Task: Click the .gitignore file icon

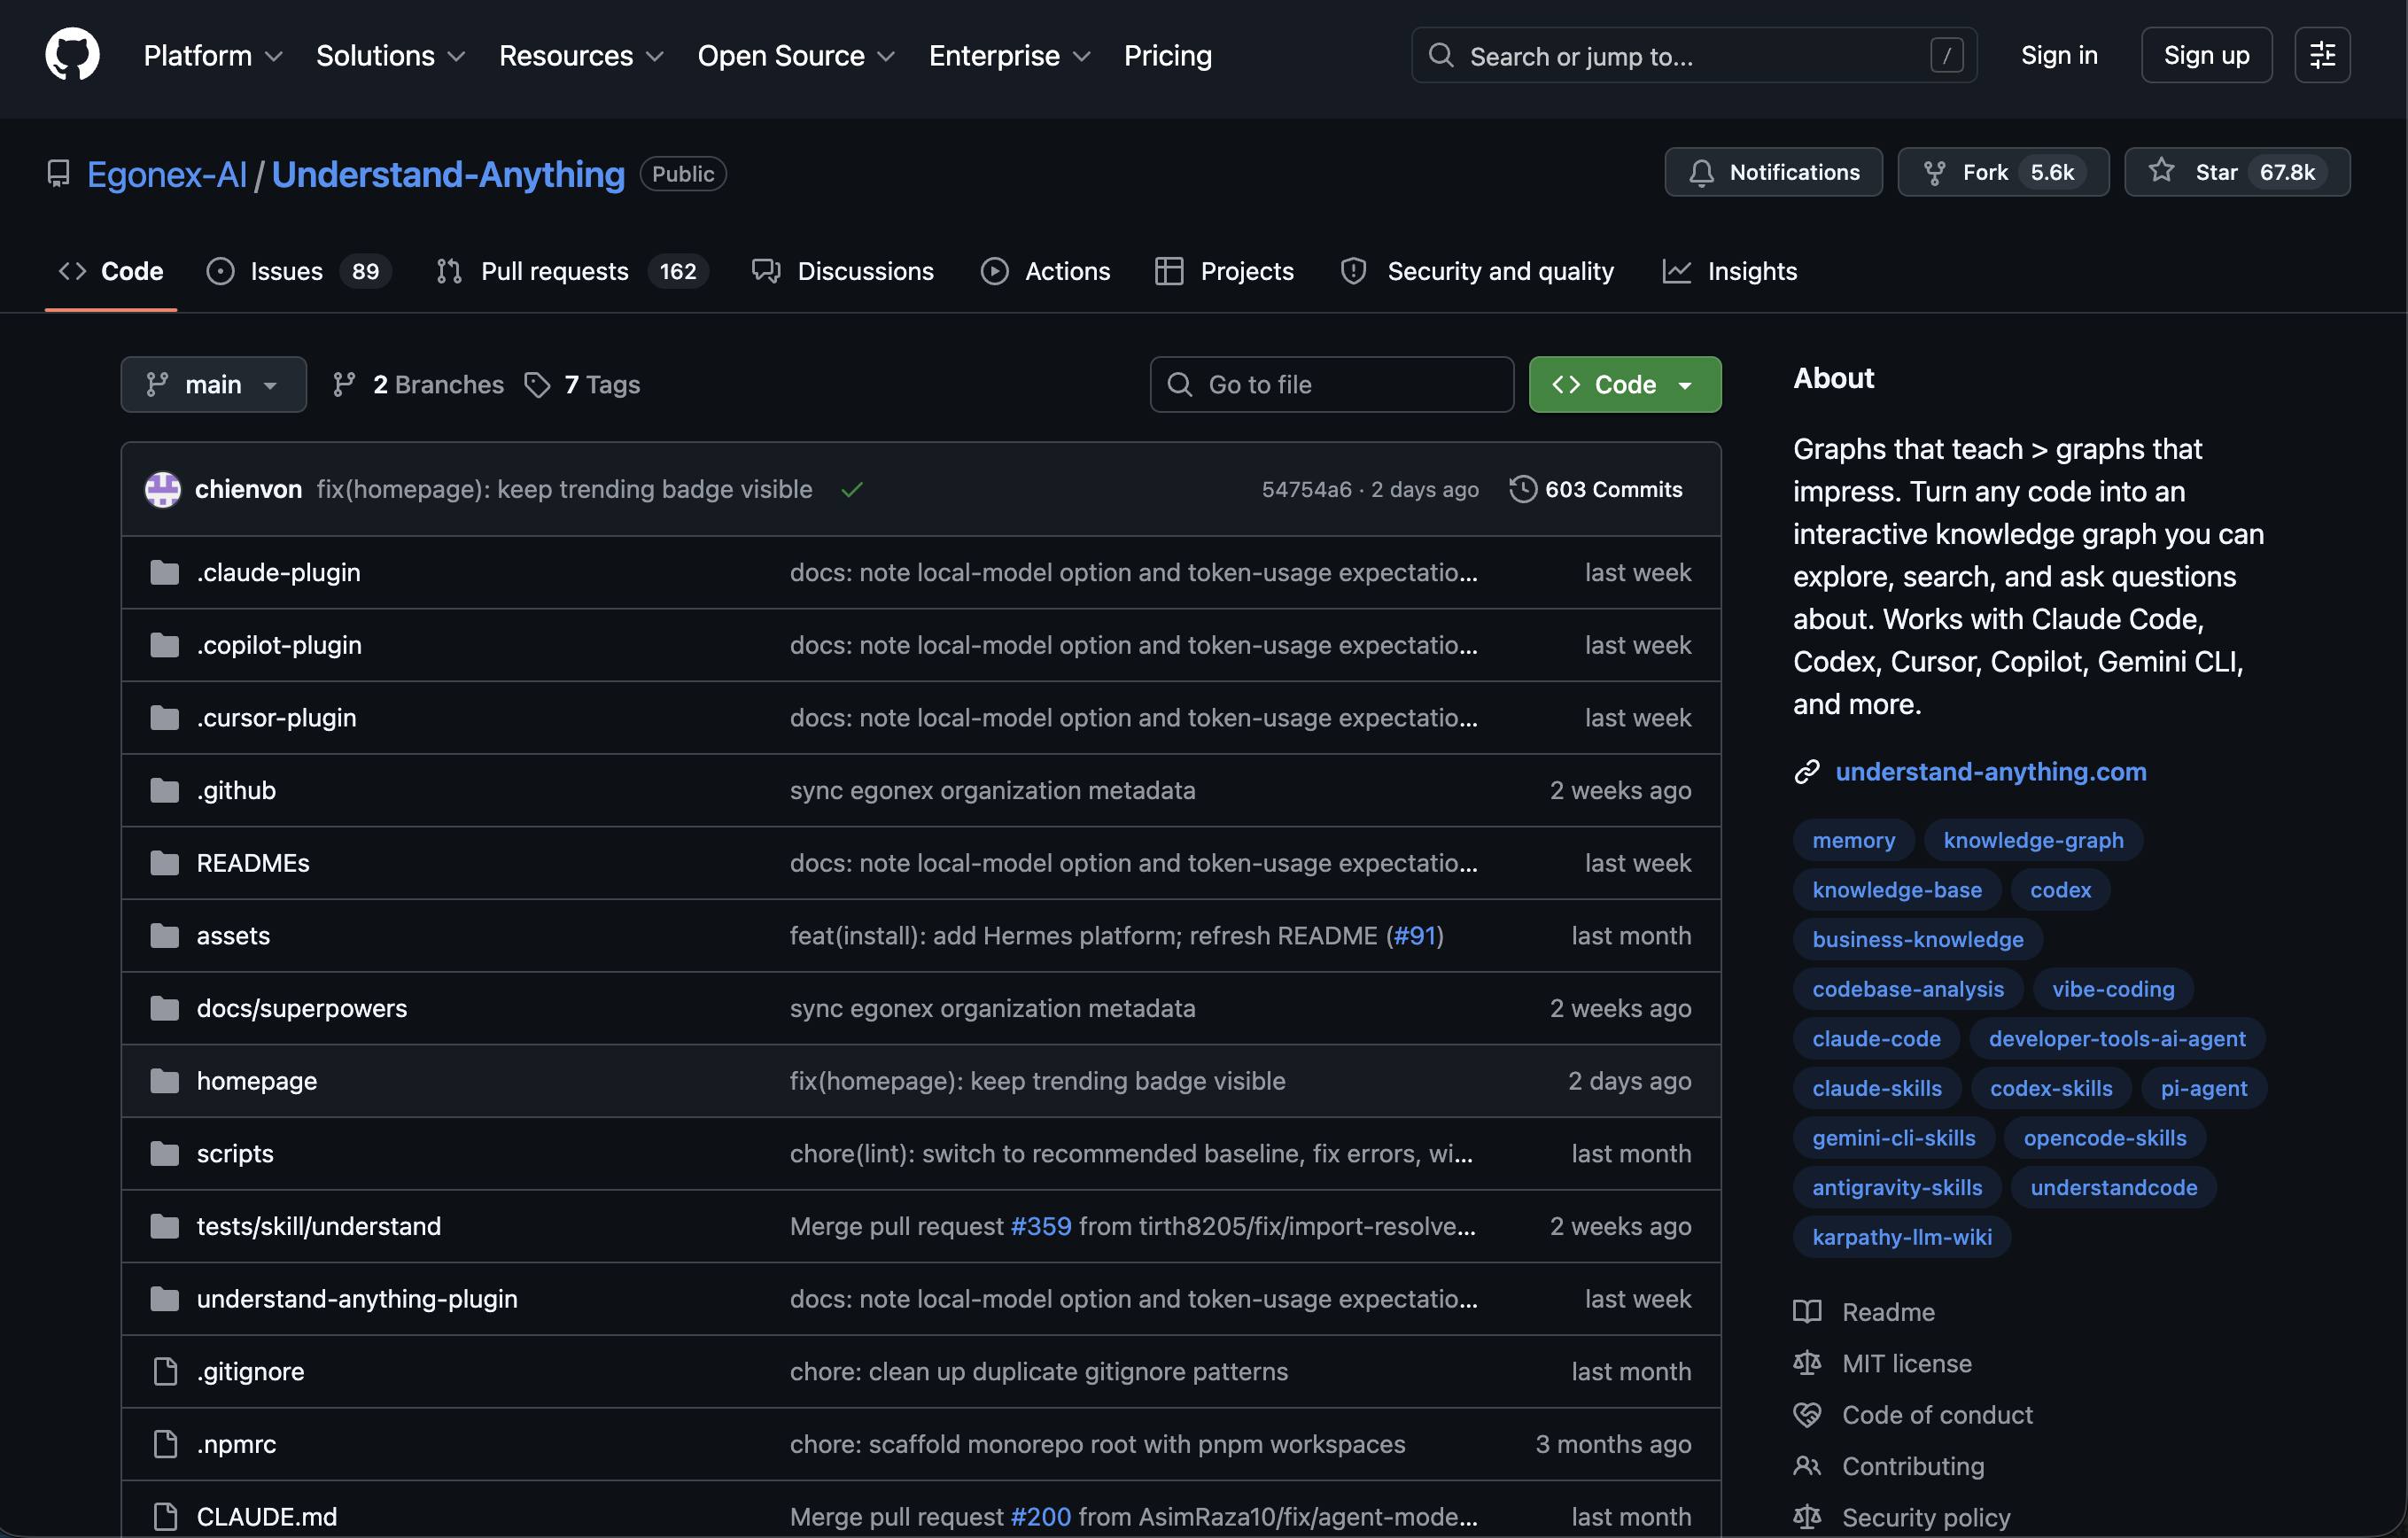Action: [165, 1371]
